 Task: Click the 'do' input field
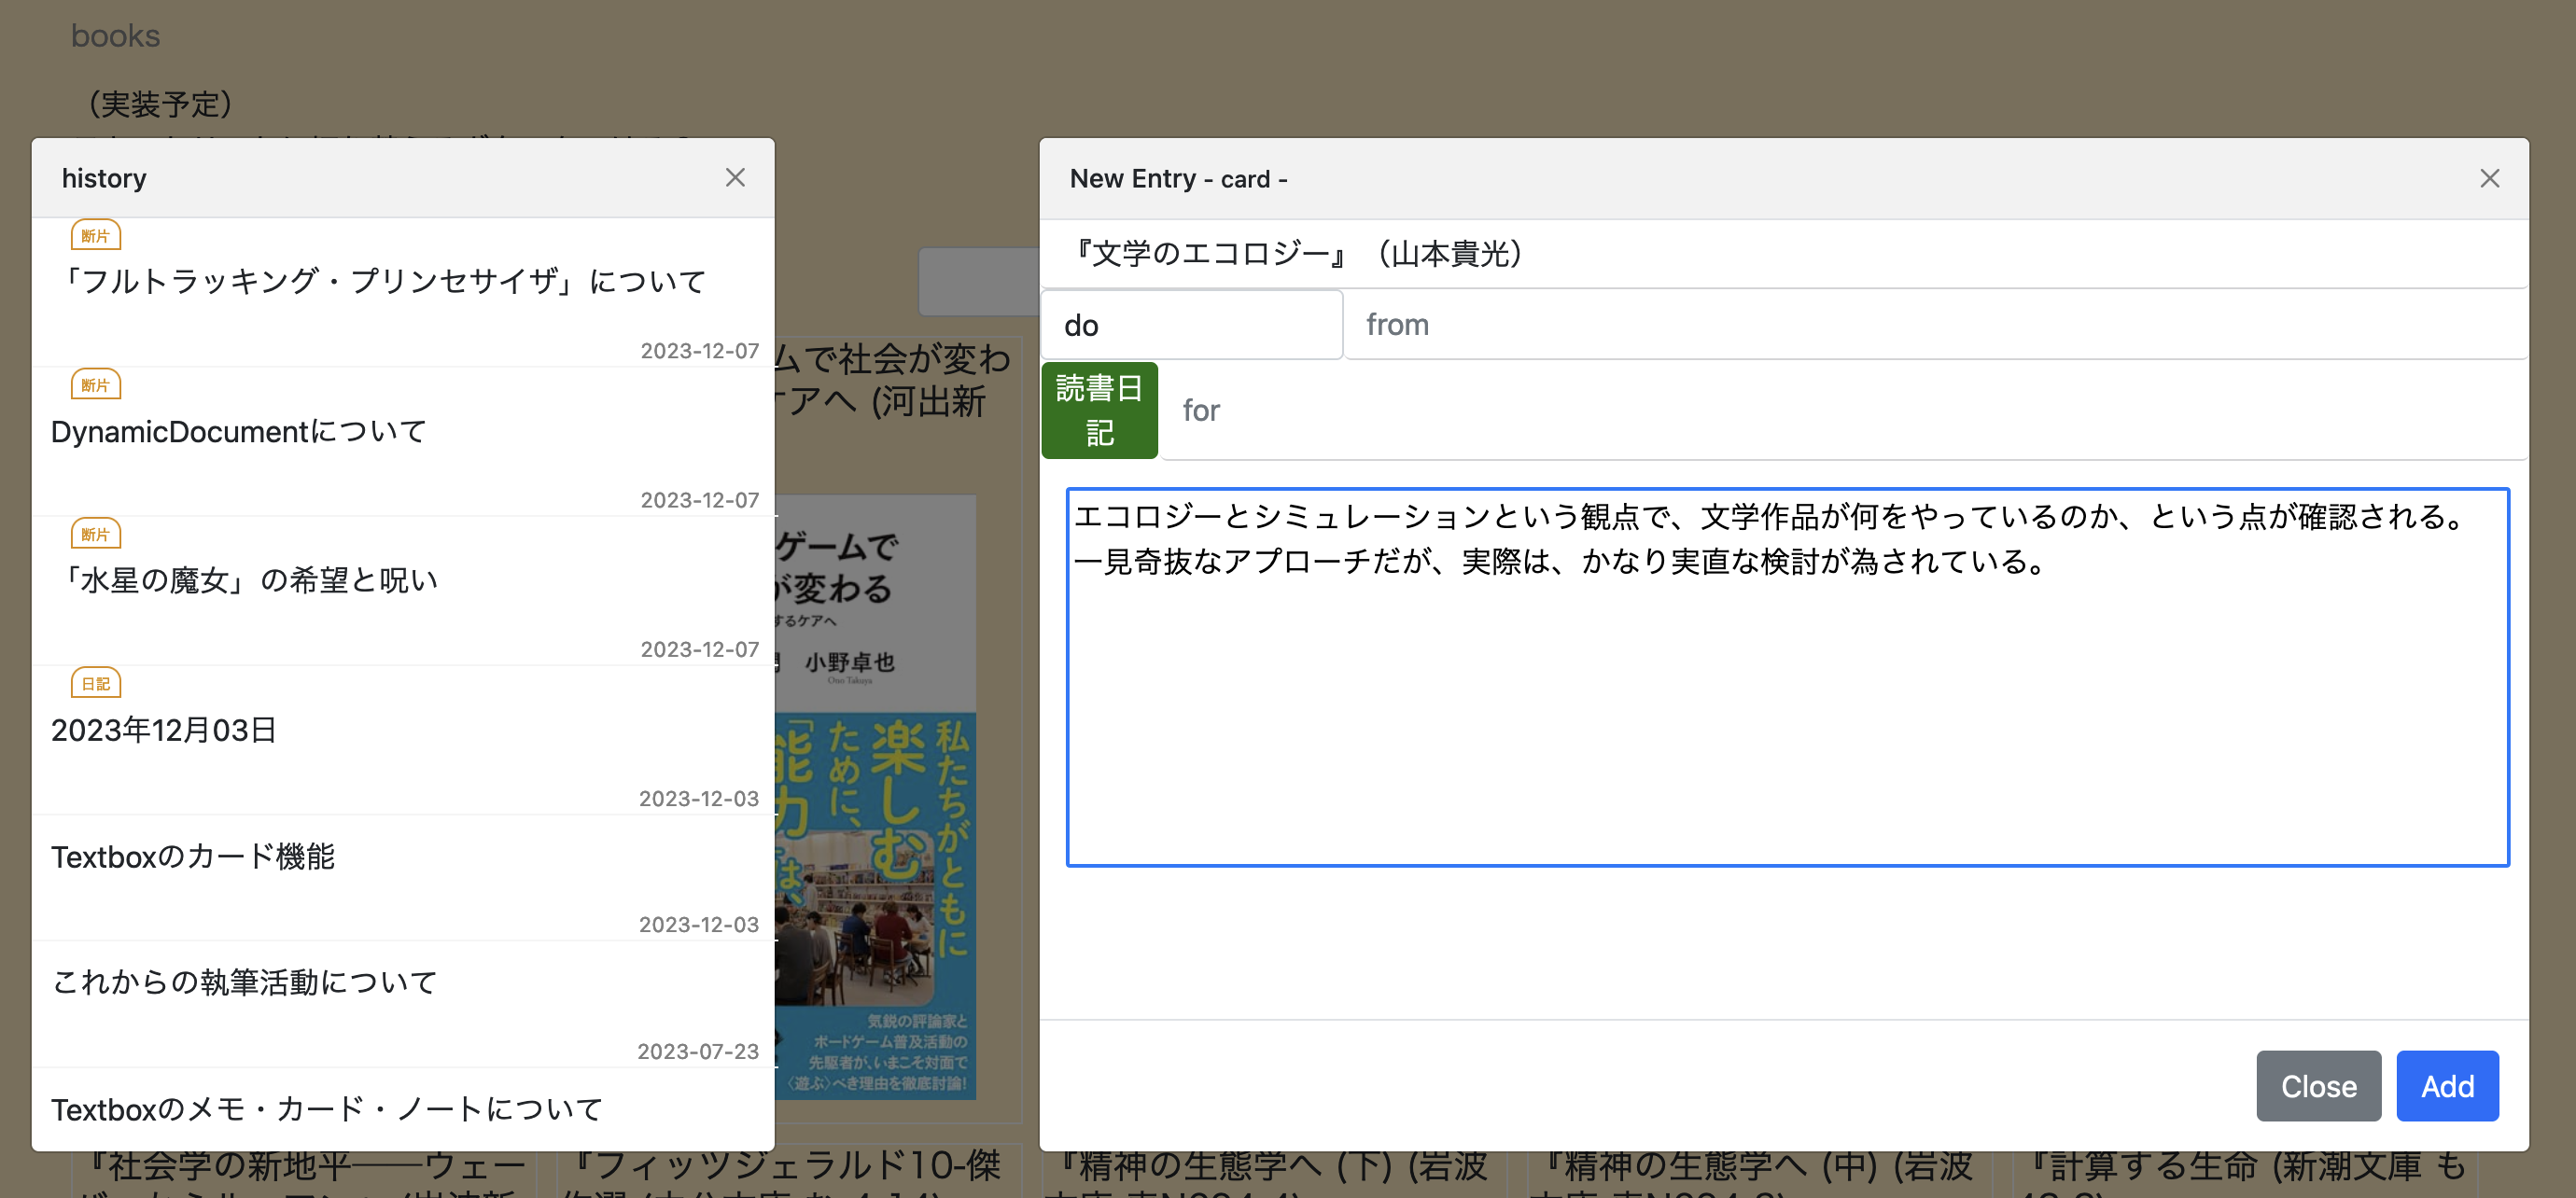point(1190,325)
